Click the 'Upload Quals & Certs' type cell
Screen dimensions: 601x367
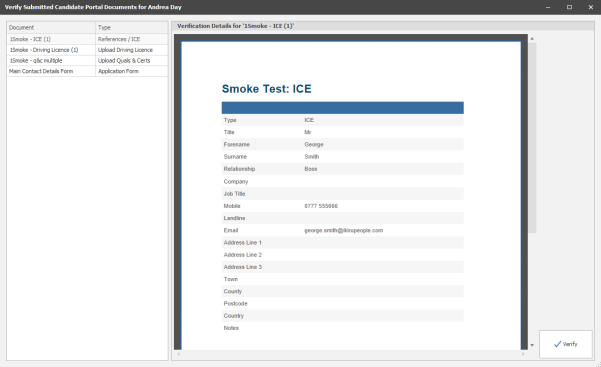[131, 61]
